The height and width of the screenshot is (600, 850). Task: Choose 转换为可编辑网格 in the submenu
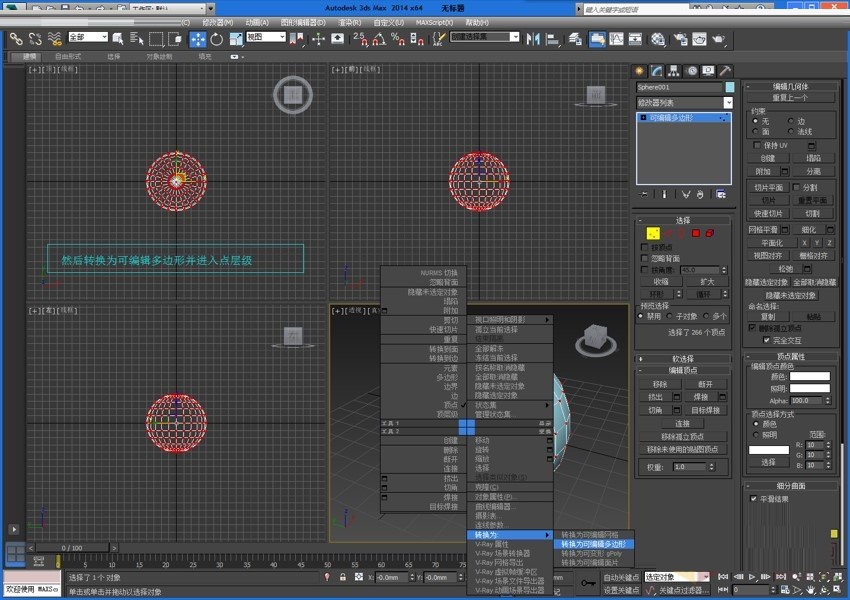[594, 534]
